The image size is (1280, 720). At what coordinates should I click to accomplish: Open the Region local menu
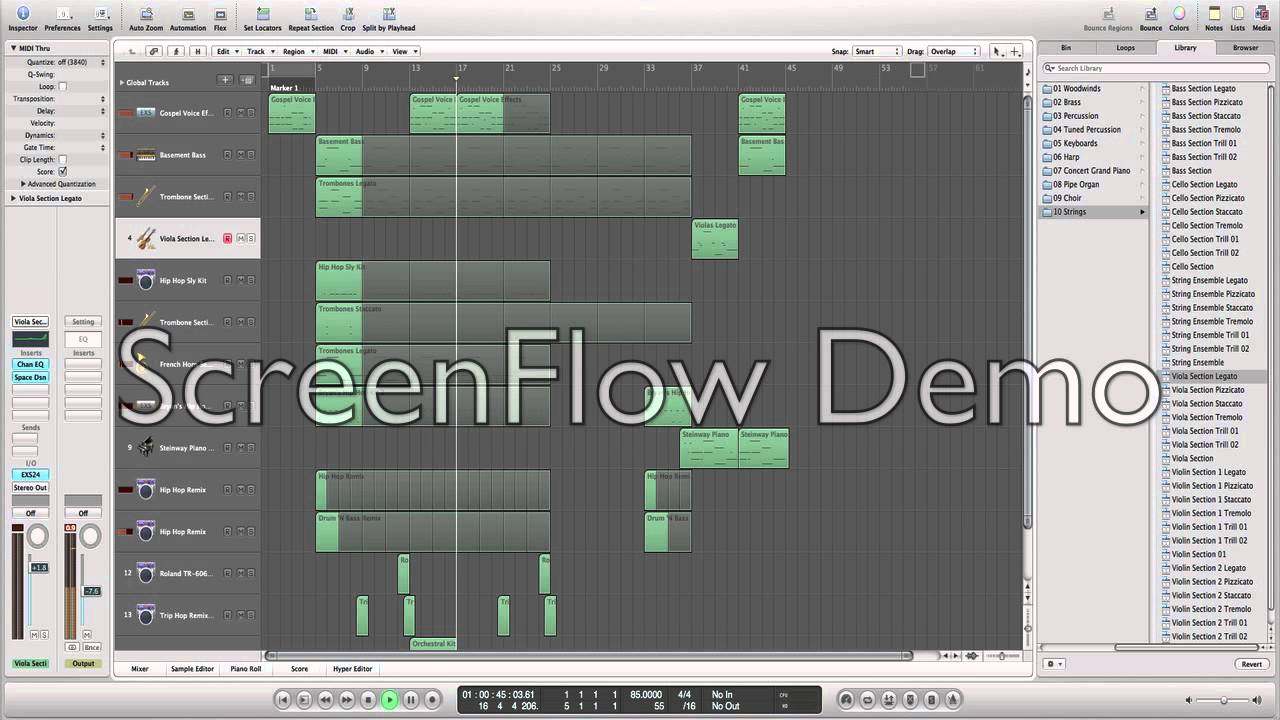(x=297, y=51)
